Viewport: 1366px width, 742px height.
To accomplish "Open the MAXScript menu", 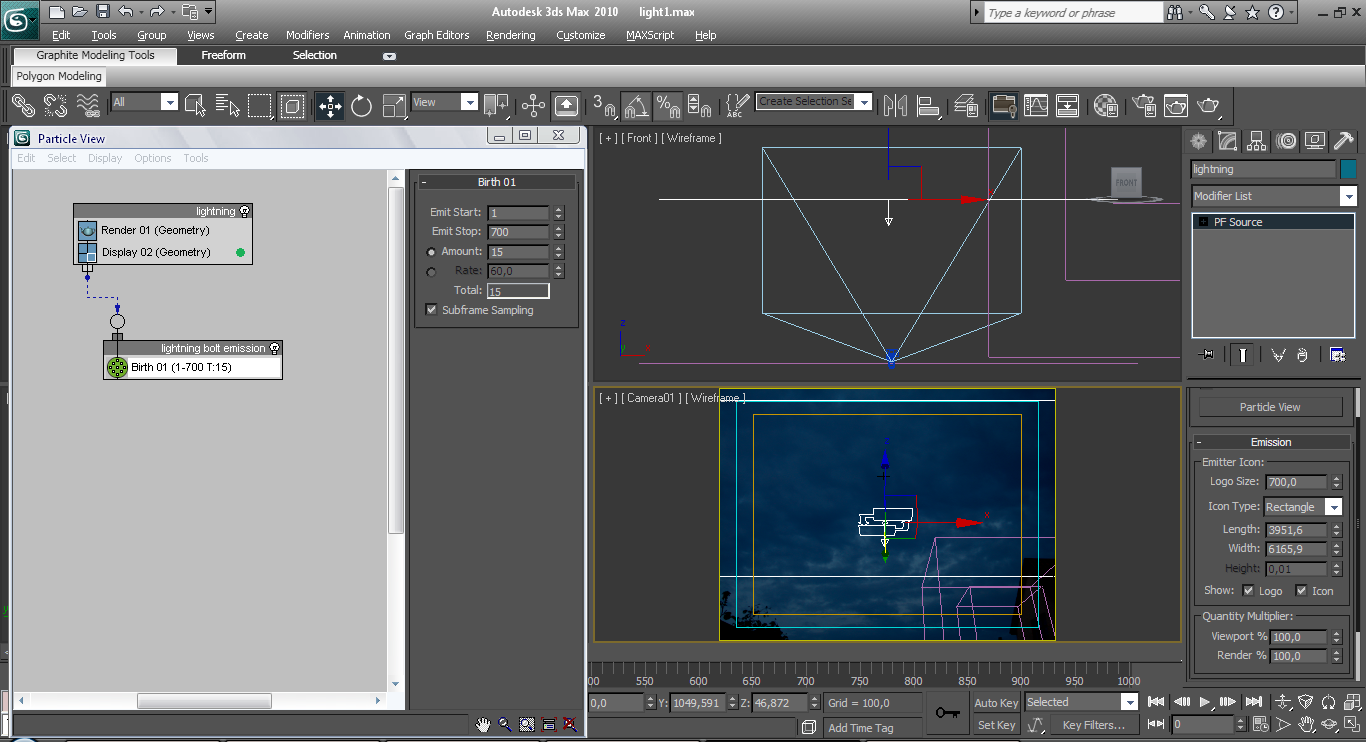I will [650, 35].
